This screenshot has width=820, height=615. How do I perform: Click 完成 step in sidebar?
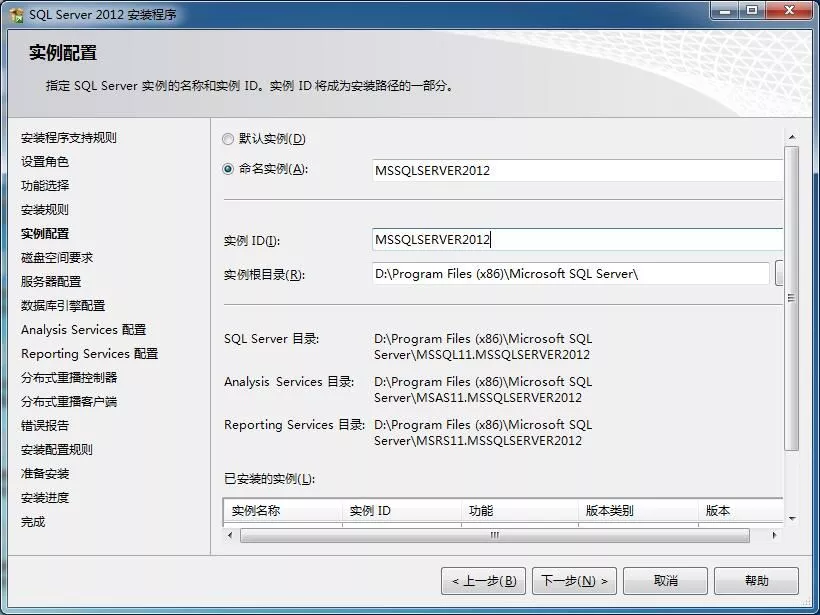click(33, 522)
